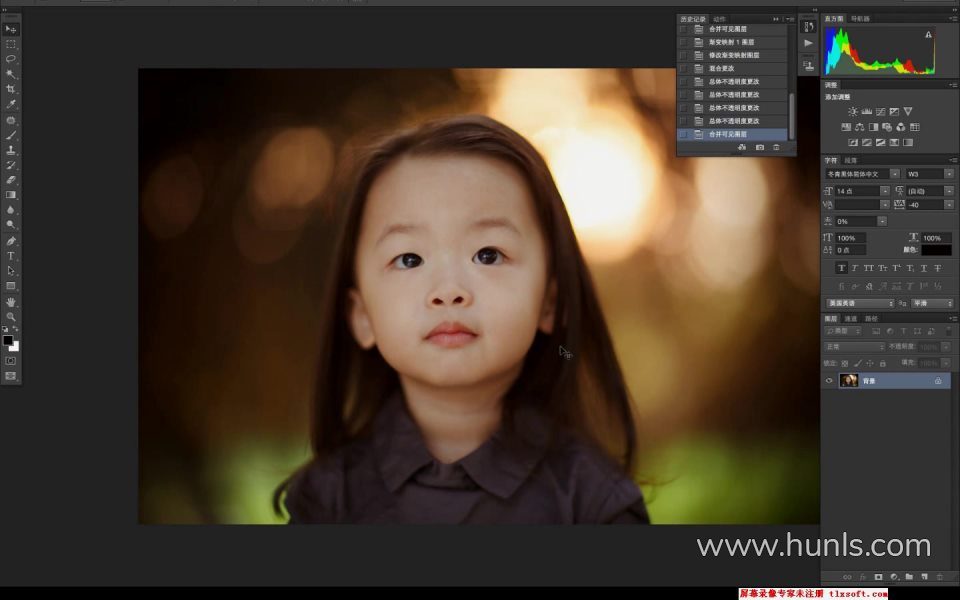Select the Clone Stamp tool
This screenshot has width=960, height=600.
coord(10,150)
